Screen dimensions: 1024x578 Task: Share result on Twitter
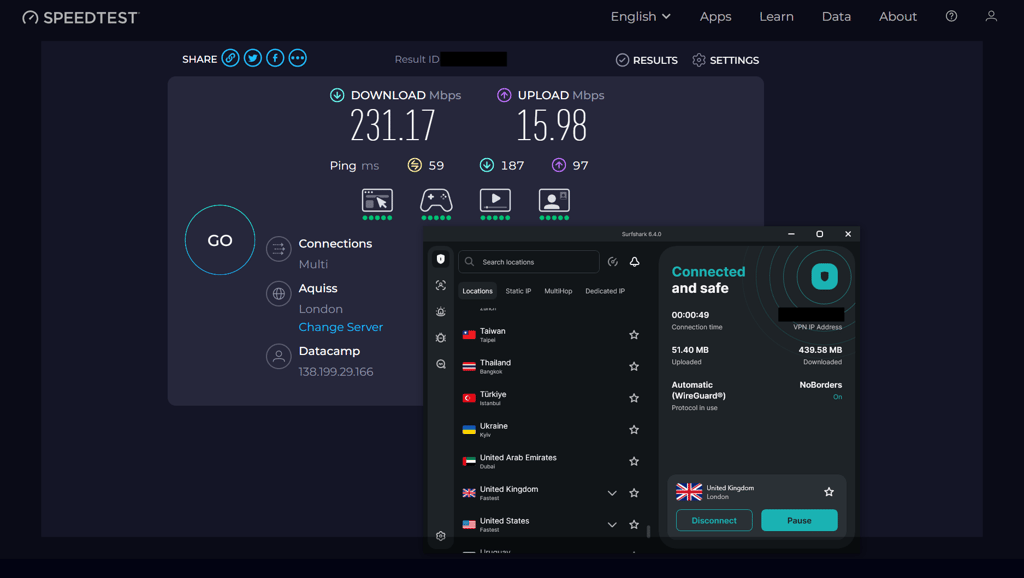pyautogui.click(x=253, y=58)
